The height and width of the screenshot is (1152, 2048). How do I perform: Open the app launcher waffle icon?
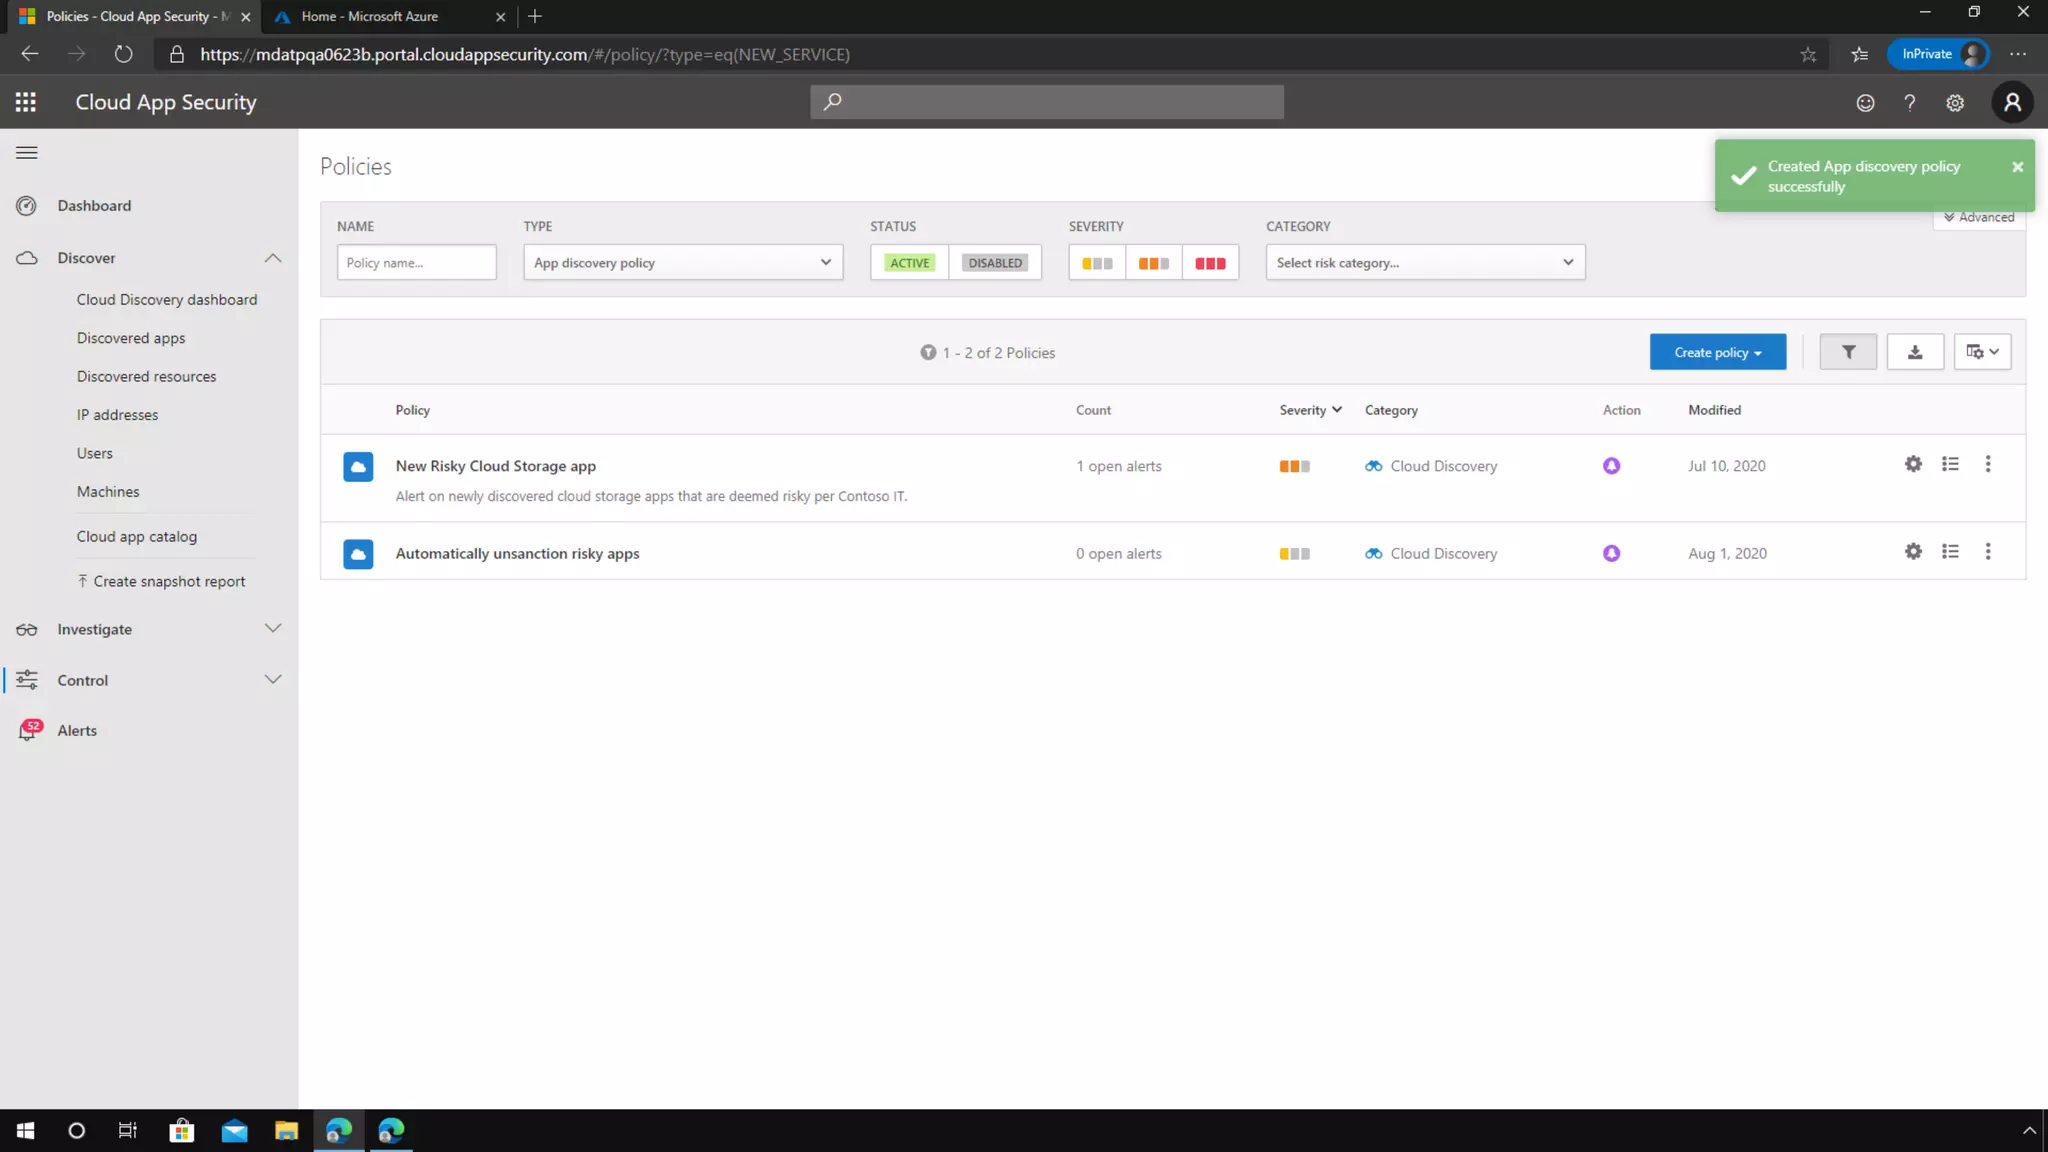26,102
